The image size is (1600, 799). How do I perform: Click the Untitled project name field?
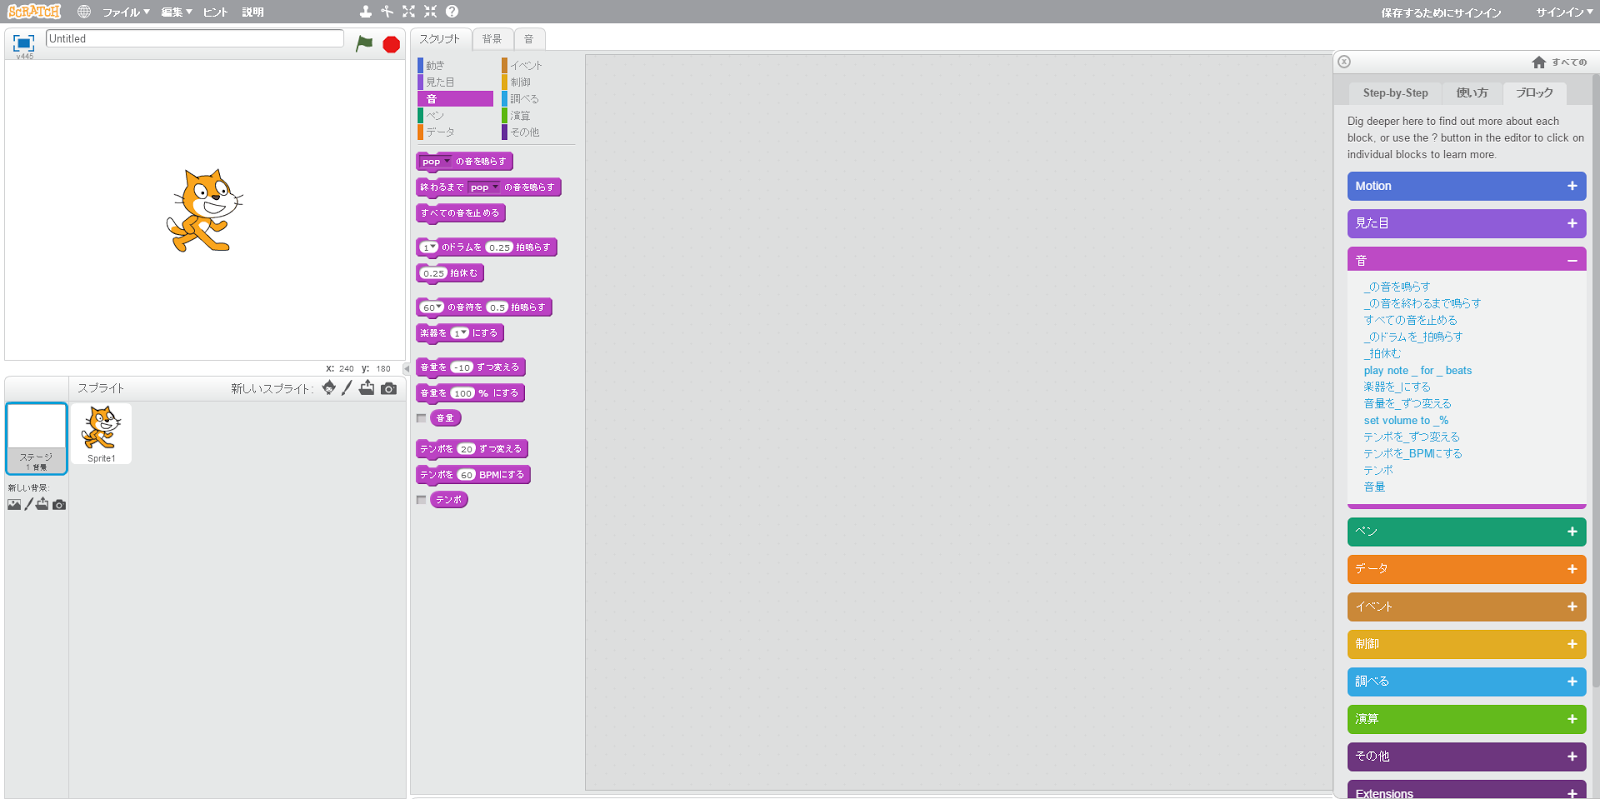click(195, 39)
